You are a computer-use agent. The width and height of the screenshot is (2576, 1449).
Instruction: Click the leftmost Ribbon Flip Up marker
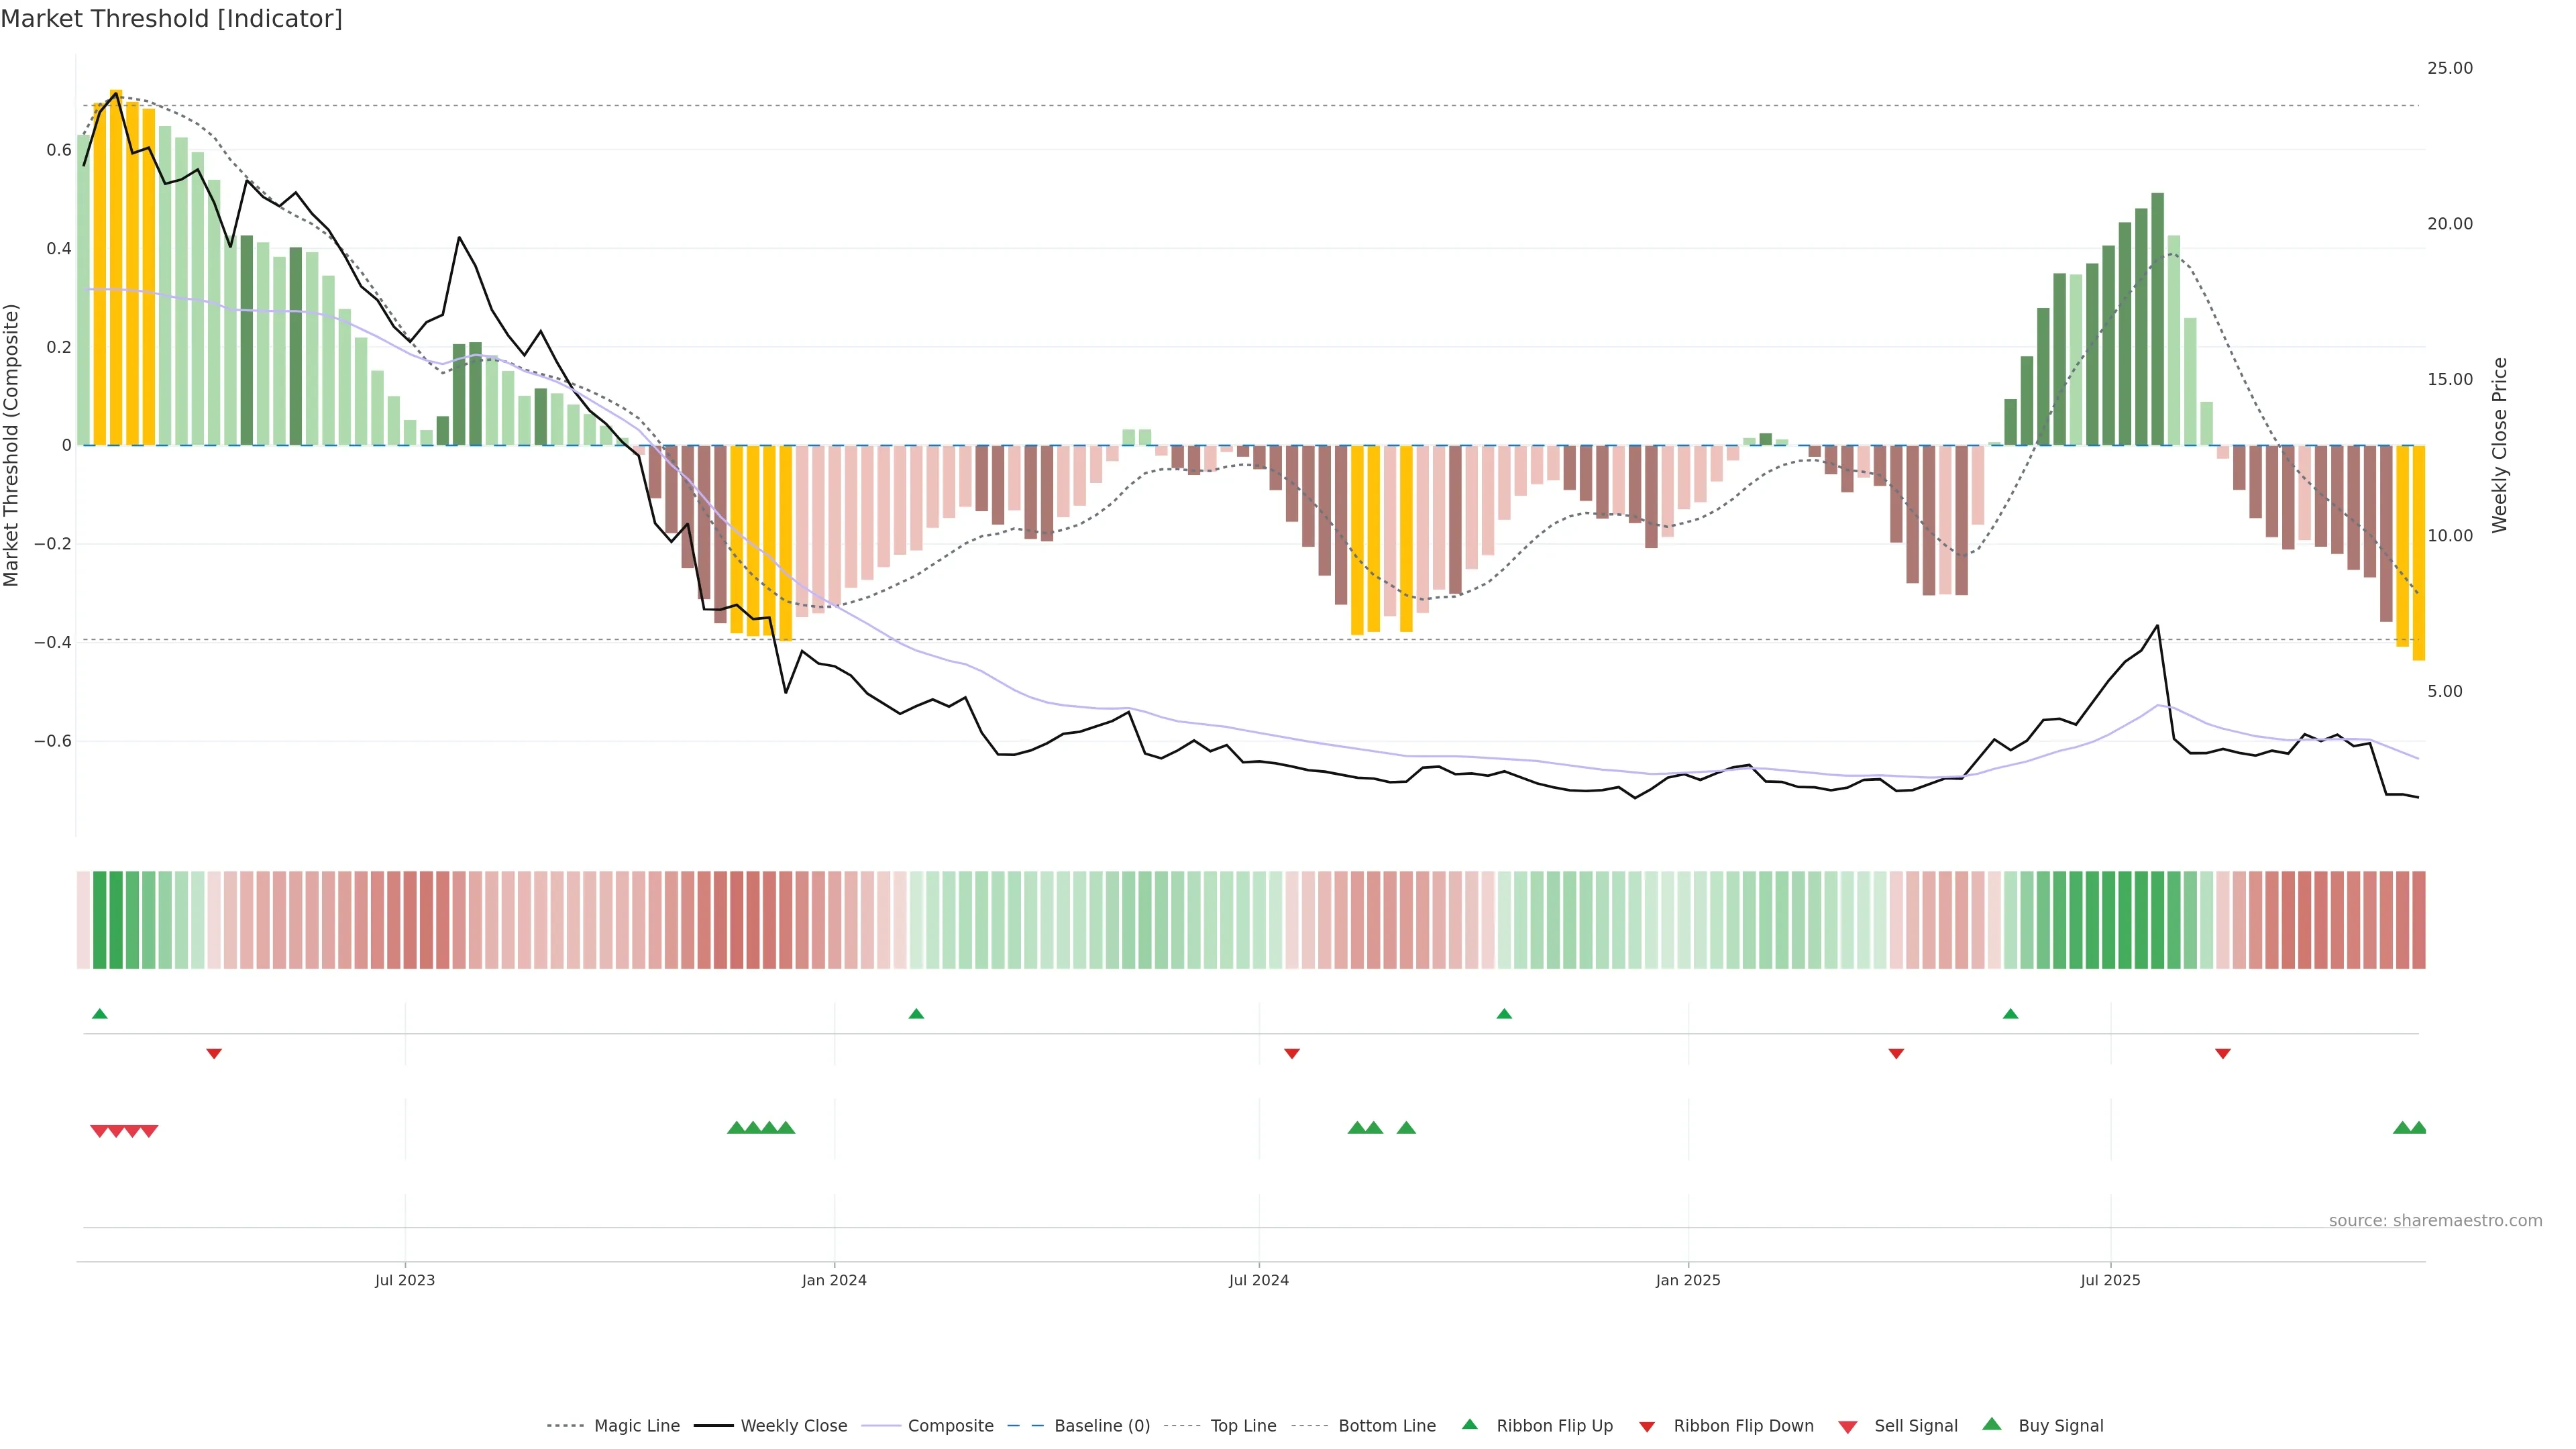[x=99, y=1014]
